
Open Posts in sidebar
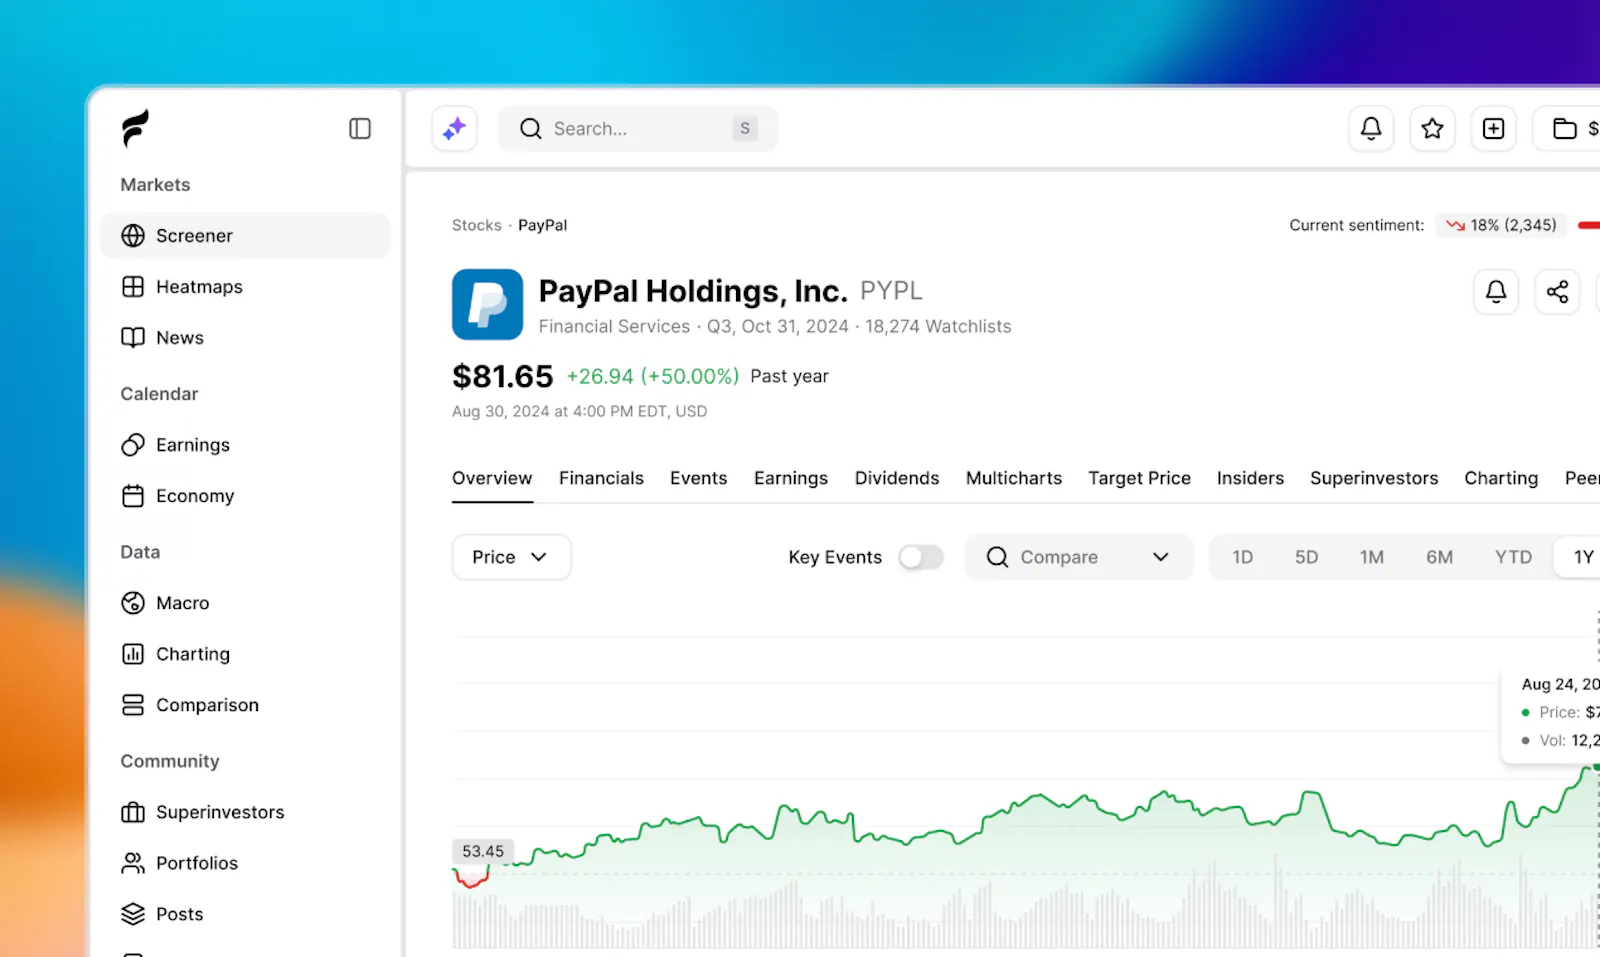pyautogui.click(x=245, y=914)
